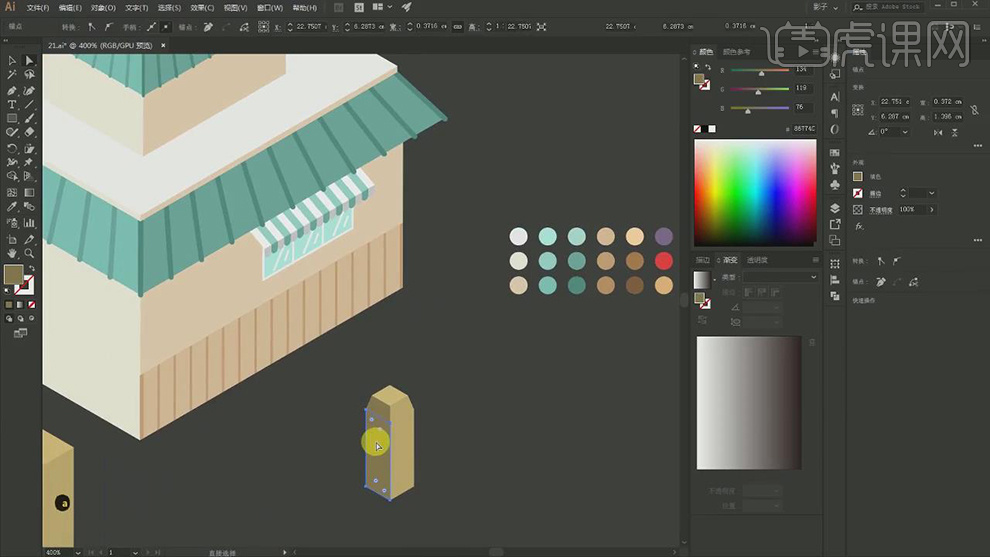Click the 描边 stroke label link
This screenshot has width=990, height=557.
click(x=875, y=193)
